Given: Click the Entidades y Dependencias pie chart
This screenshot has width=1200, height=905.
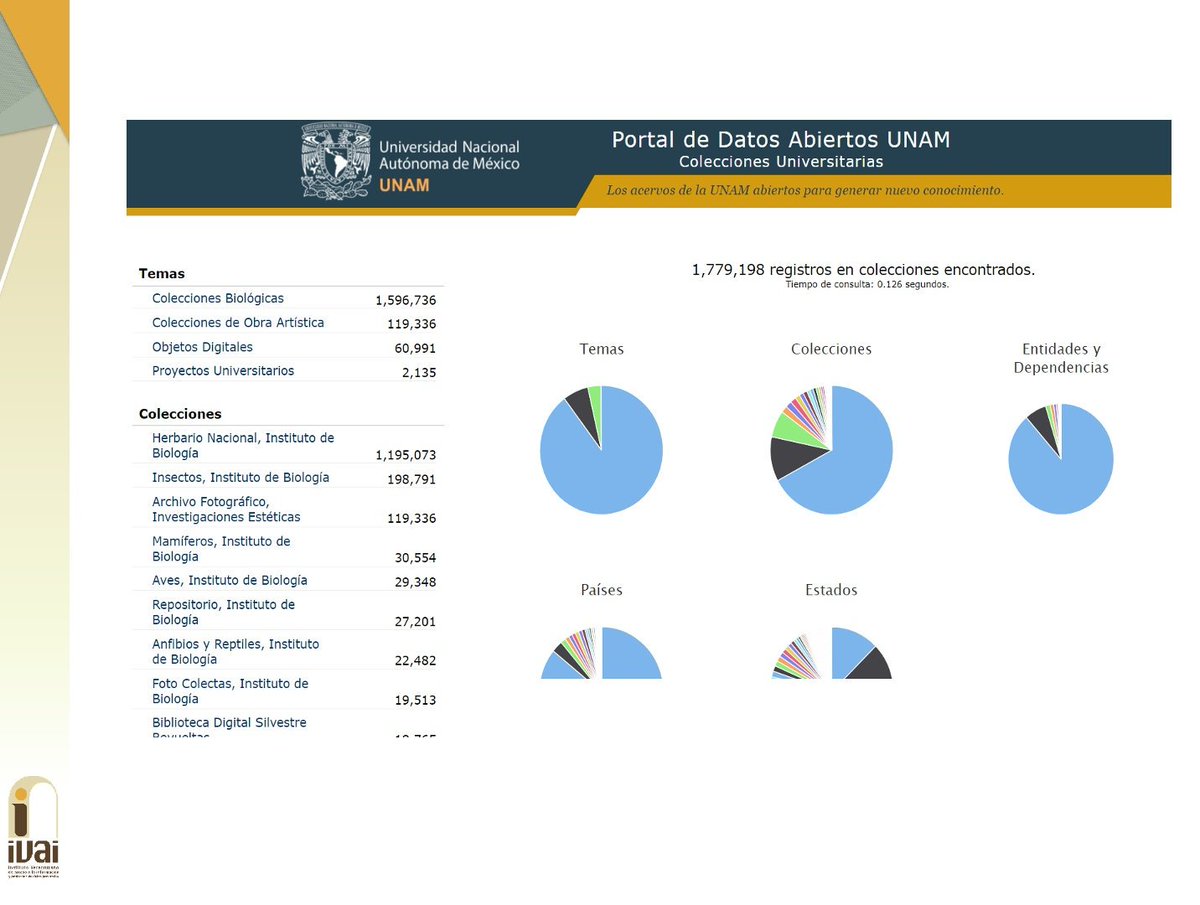Looking at the screenshot, I should (1061, 459).
